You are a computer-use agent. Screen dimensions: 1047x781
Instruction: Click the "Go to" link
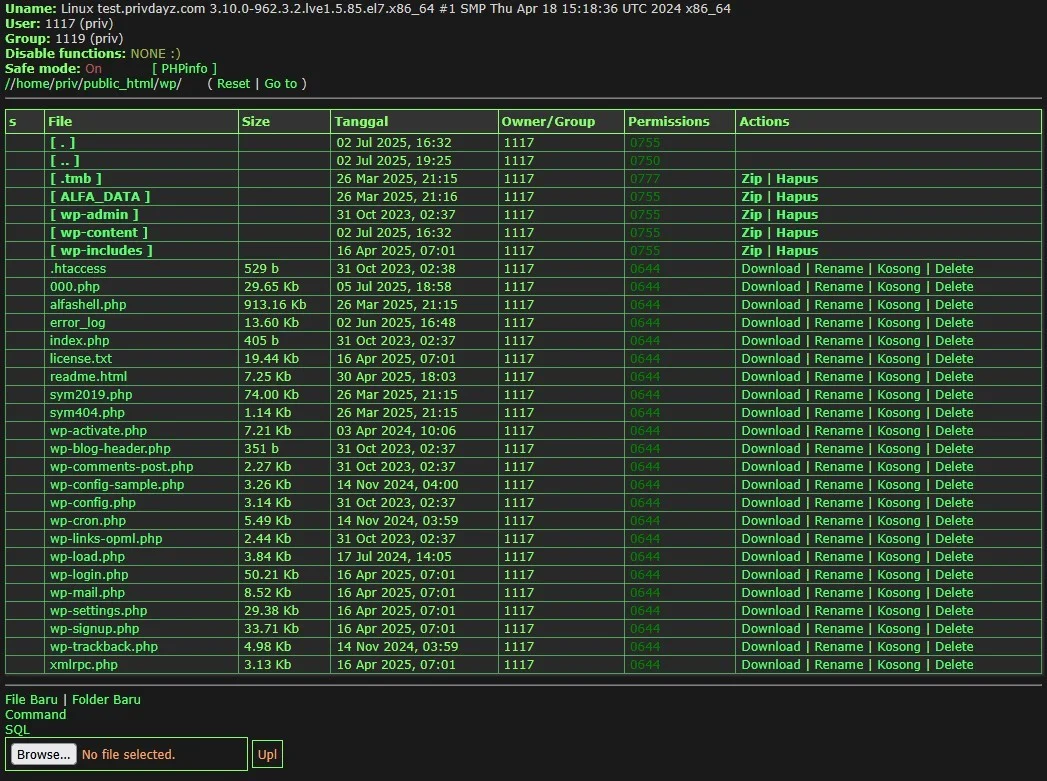click(x=283, y=83)
